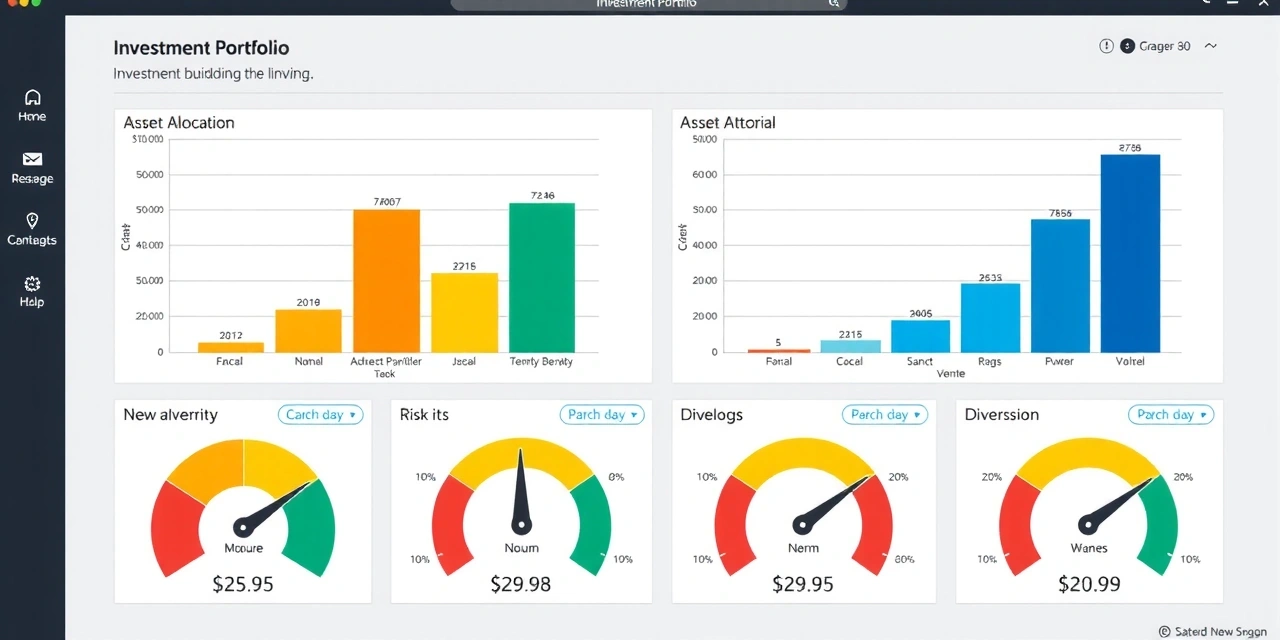The height and width of the screenshot is (640, 1280).
Task: Click the Investment Portfolio heading
Action: pos(201,47)
